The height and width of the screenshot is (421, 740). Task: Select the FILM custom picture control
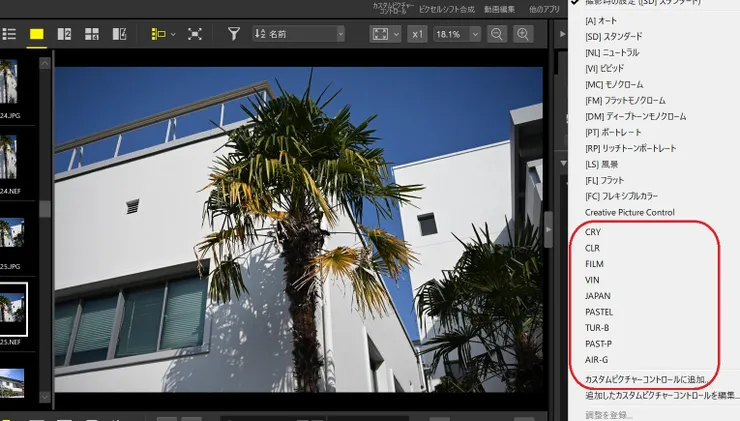point(594,264)
